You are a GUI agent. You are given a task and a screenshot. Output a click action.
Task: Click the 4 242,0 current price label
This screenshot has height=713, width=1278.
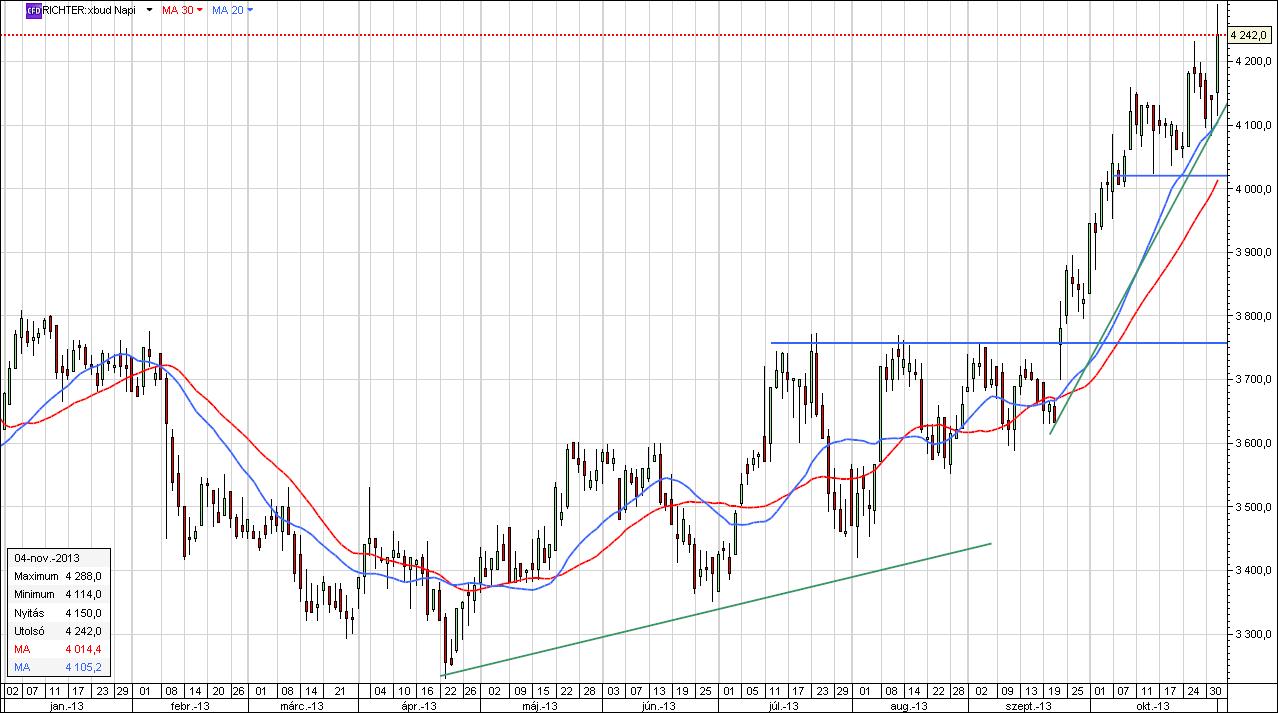click(x=1251, y=35)
